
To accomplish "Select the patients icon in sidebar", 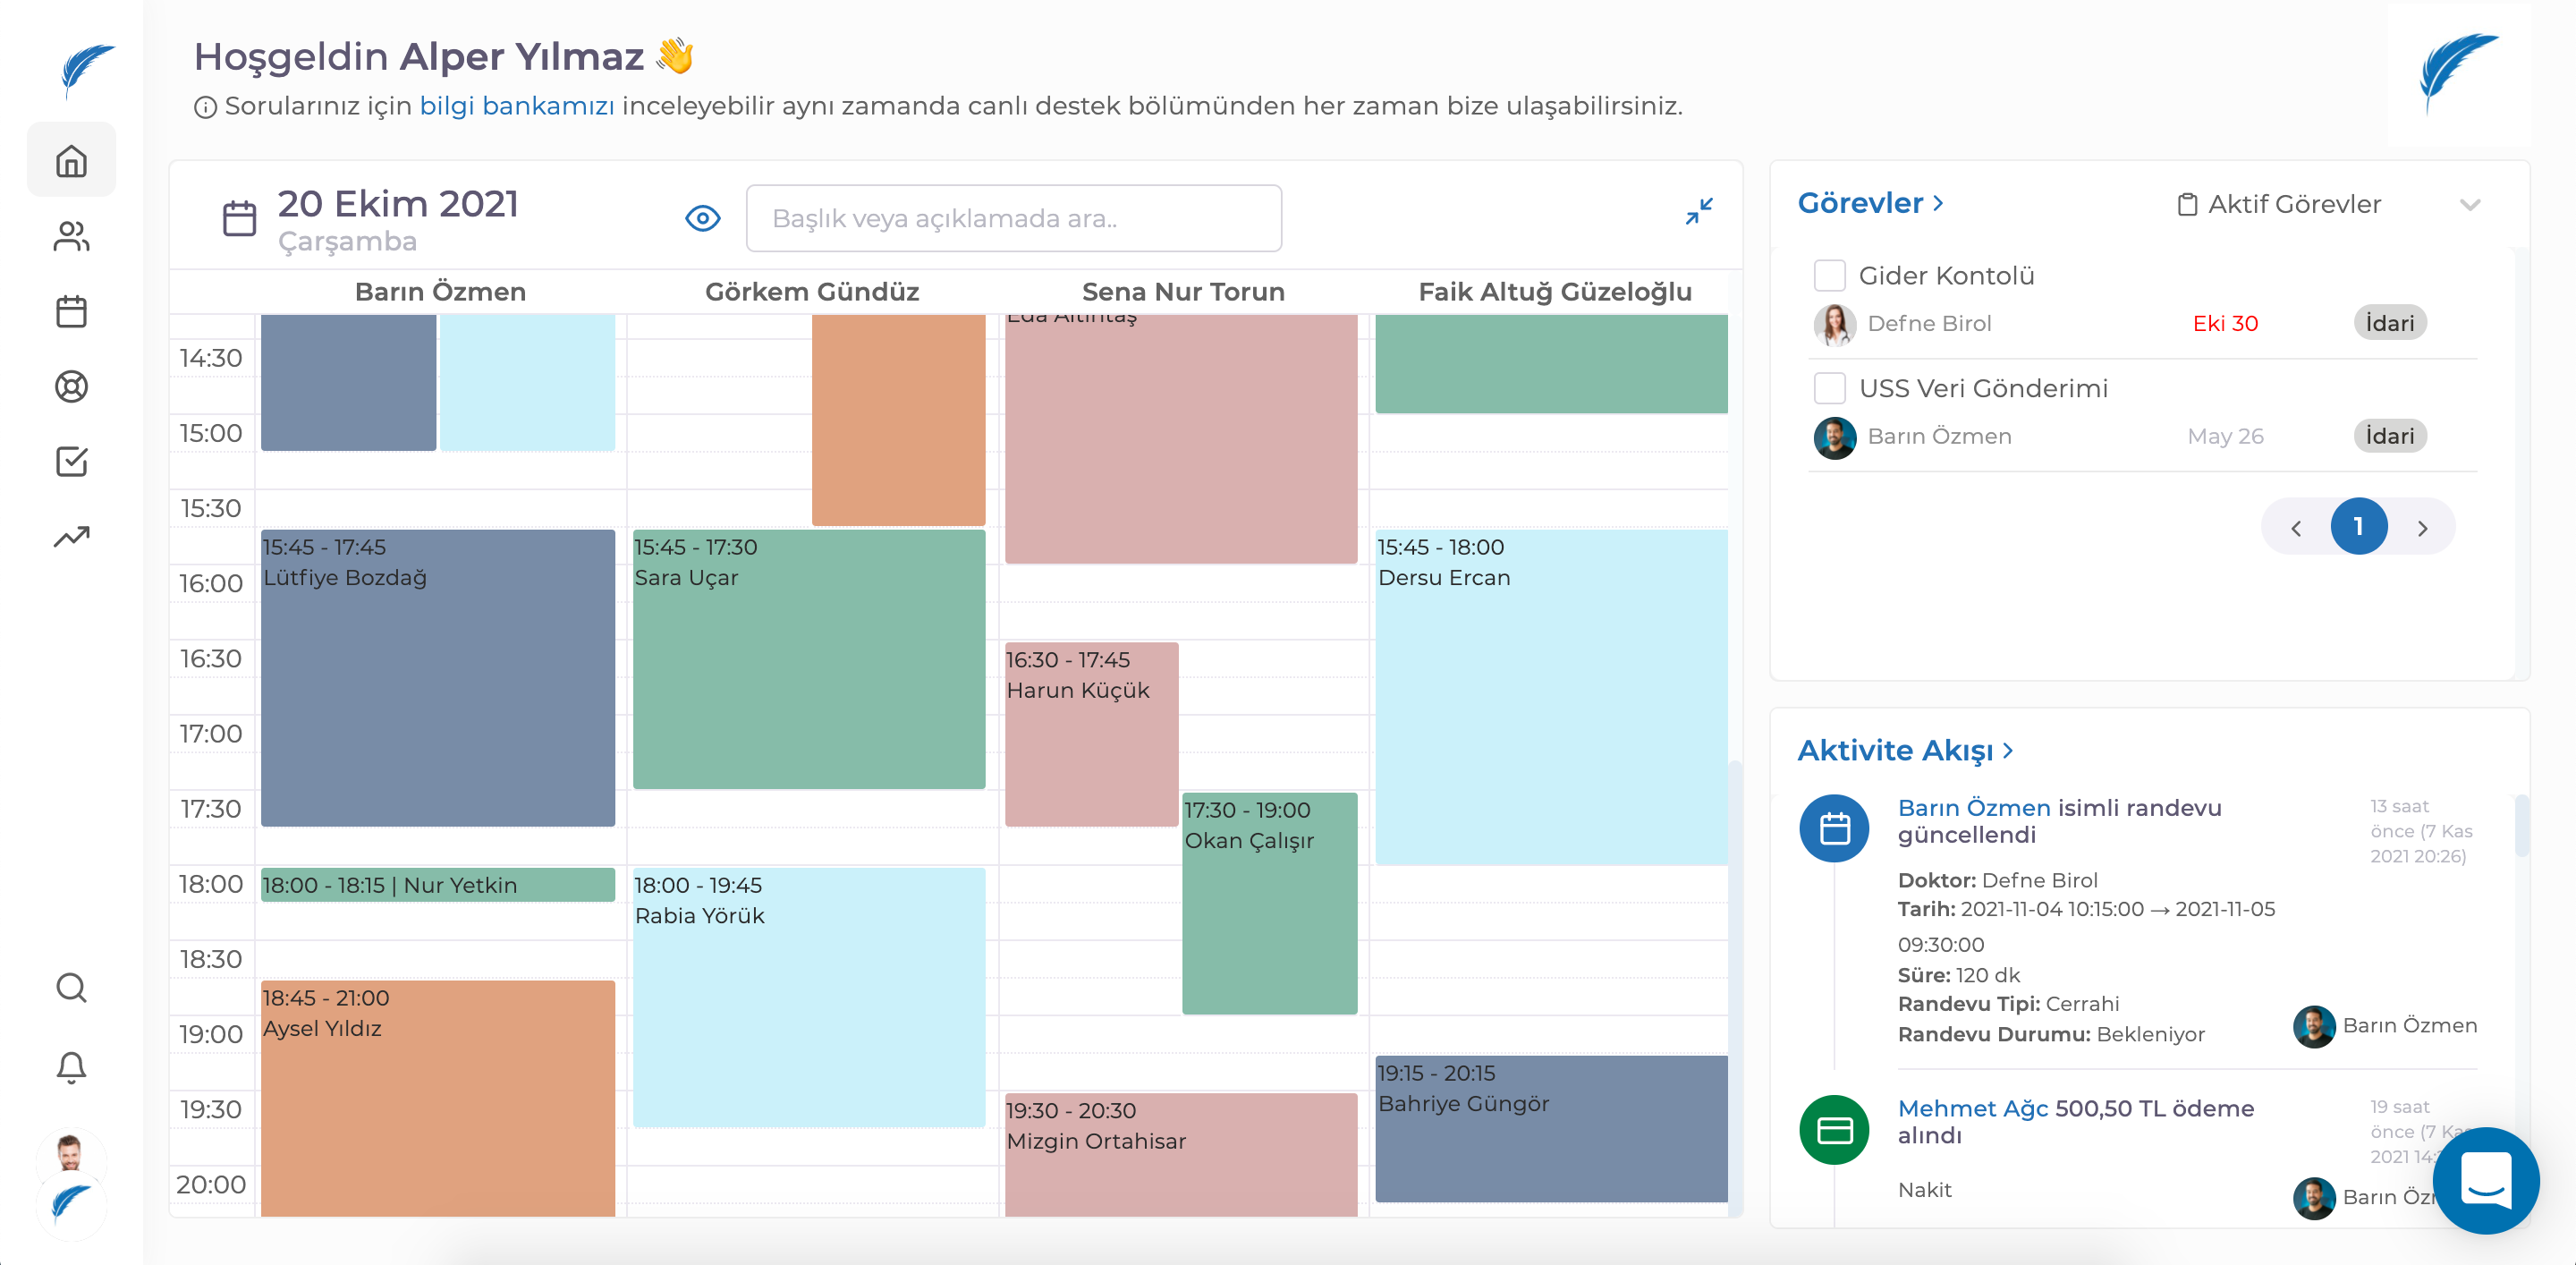I will (x=71, y=237).
